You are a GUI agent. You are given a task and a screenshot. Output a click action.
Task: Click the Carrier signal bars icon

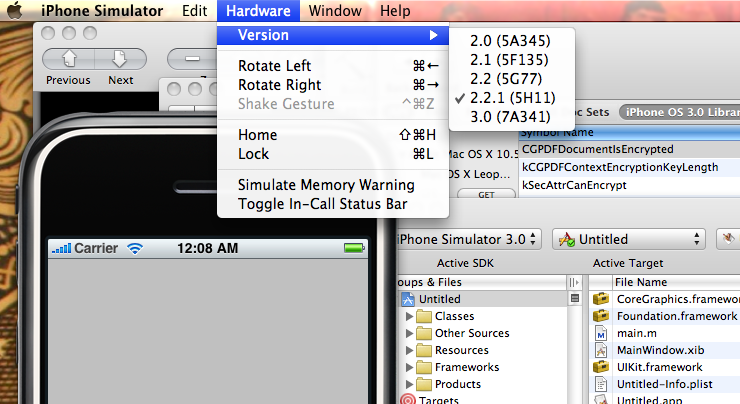[62, 248]
